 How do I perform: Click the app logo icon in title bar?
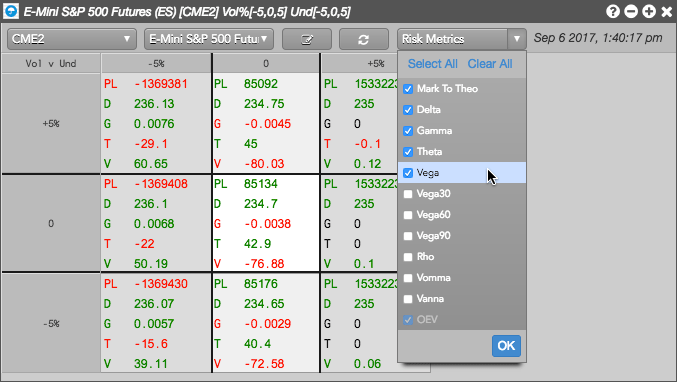[10, 11]
